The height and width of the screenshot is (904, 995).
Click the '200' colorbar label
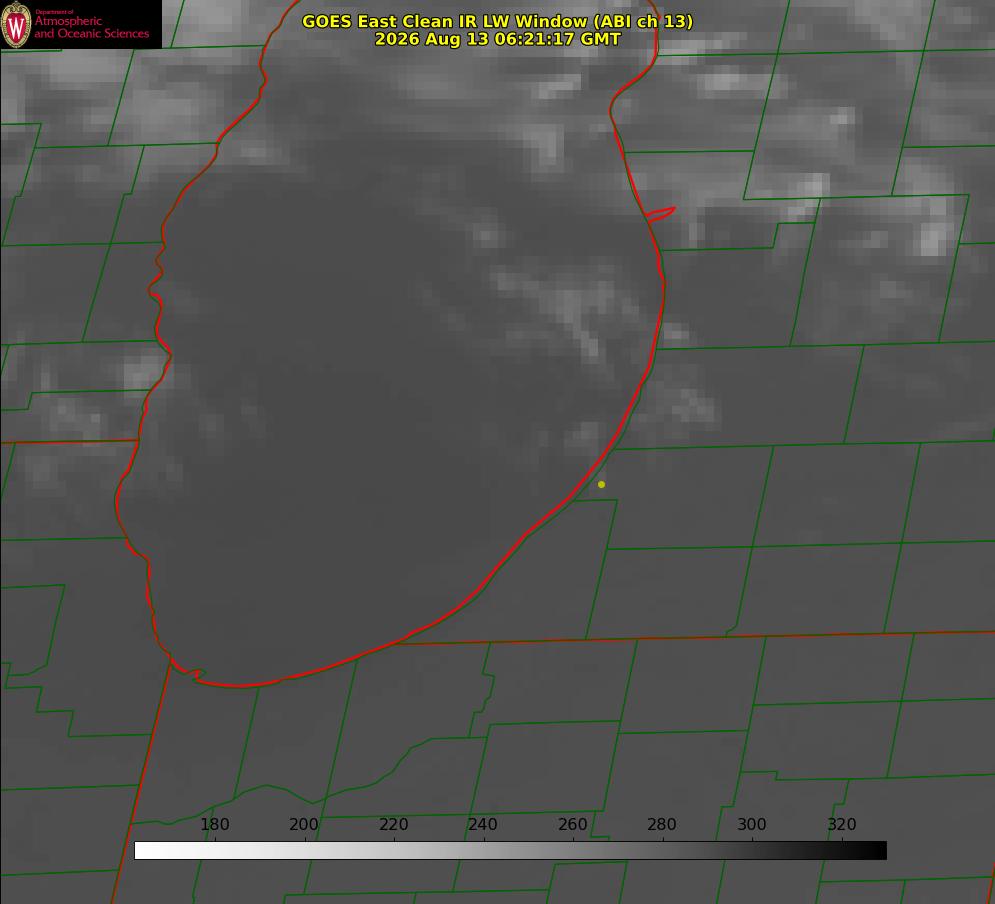304,824
